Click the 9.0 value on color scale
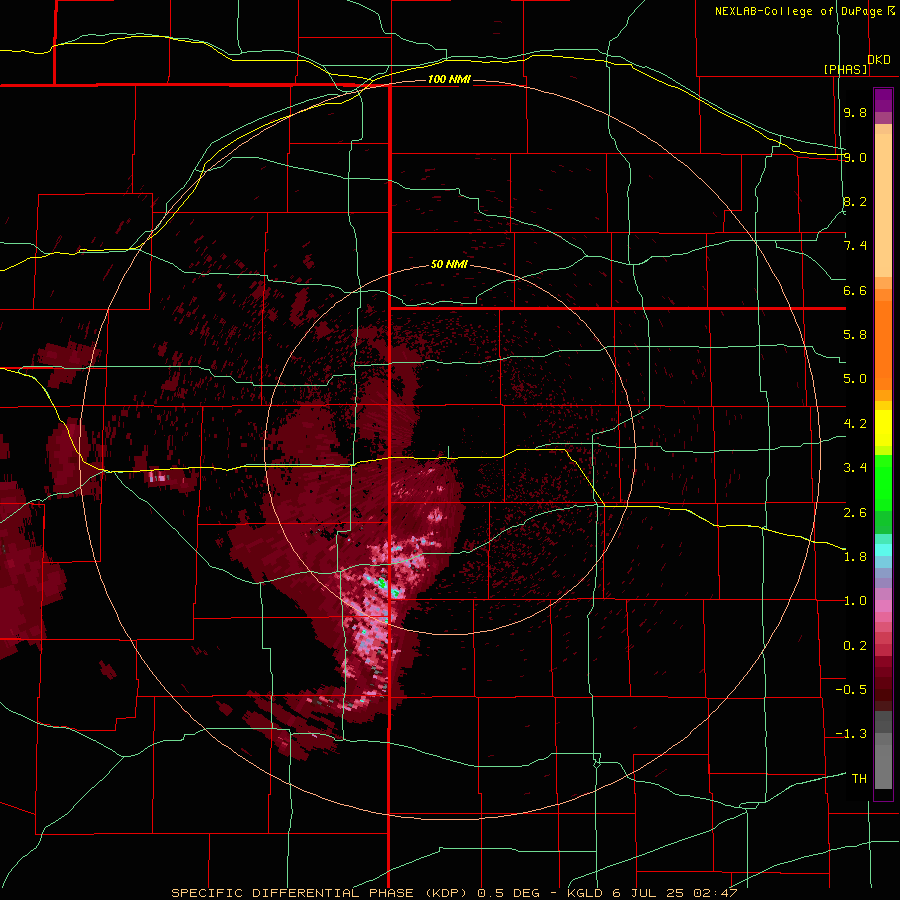 point(855,157)
